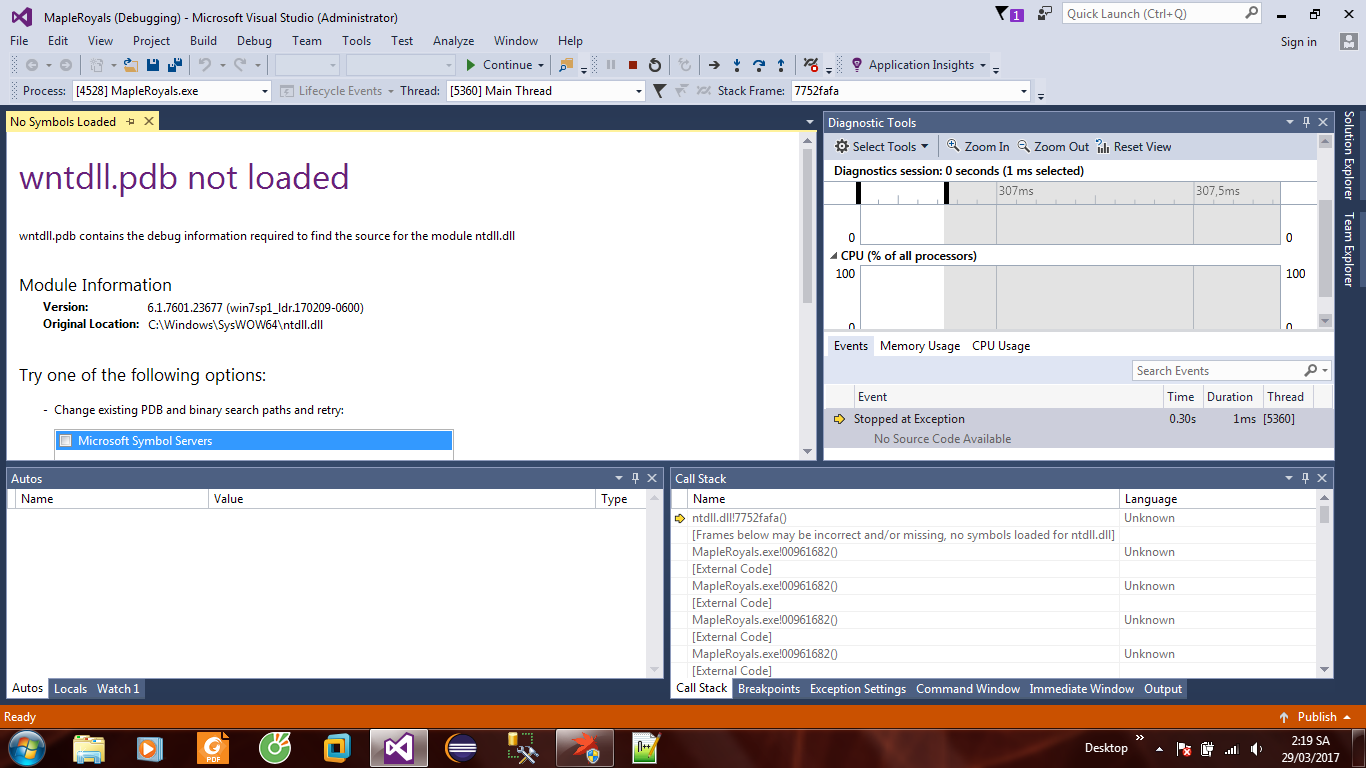Image resolution: width=1366 pixels, height=768 pixels.
Task: Open the Solution Explorer side tab
Action: (x=1349, y=155)
